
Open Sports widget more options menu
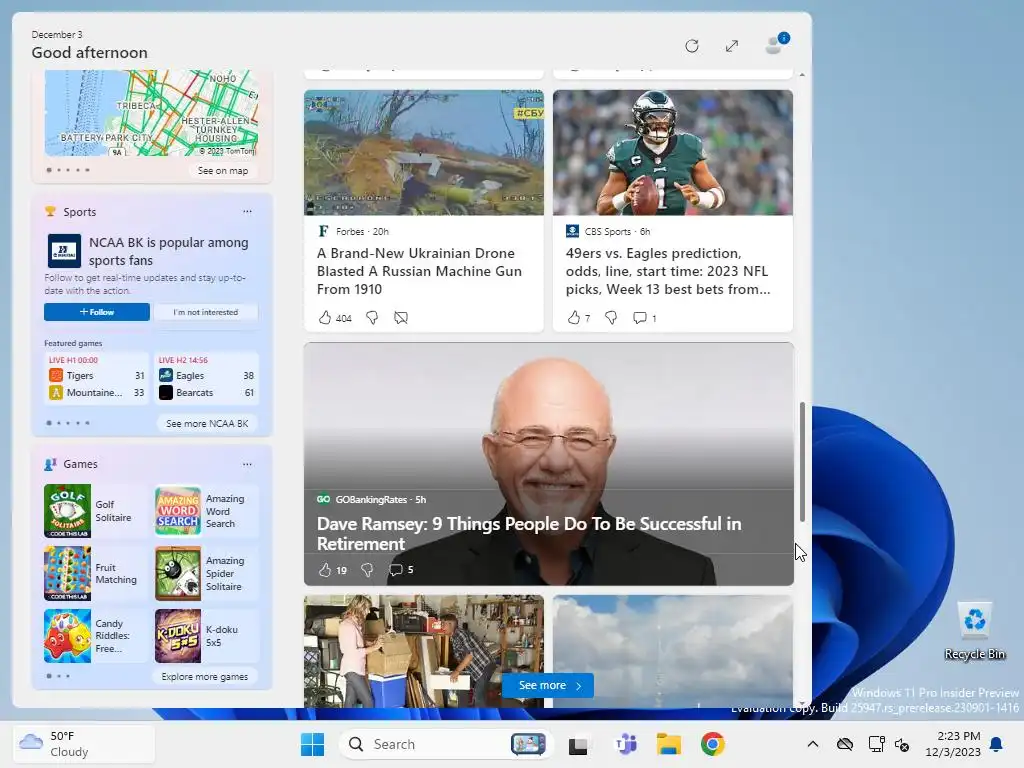pyautogui.click(x=248, y=212)
